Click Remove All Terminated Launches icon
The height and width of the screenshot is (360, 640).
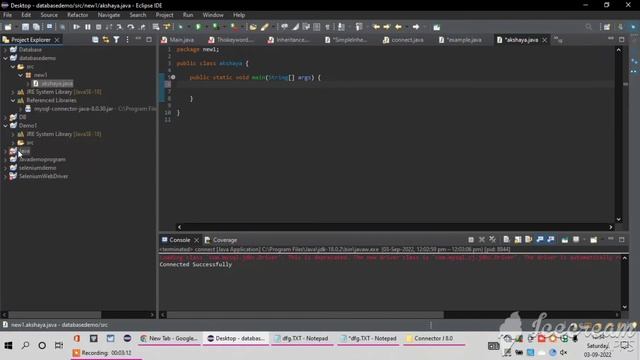click(492, 240)
